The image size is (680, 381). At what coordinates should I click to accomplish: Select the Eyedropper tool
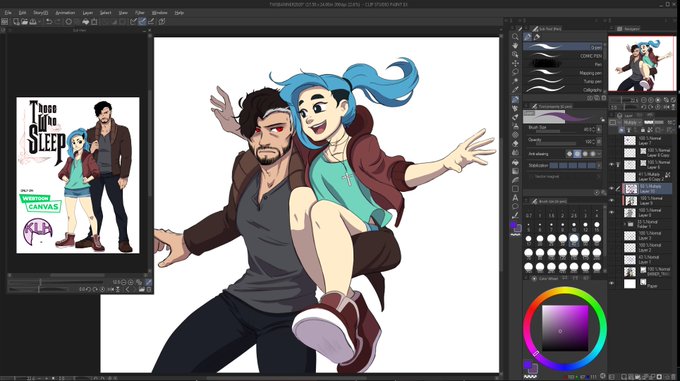pos(515,90)
